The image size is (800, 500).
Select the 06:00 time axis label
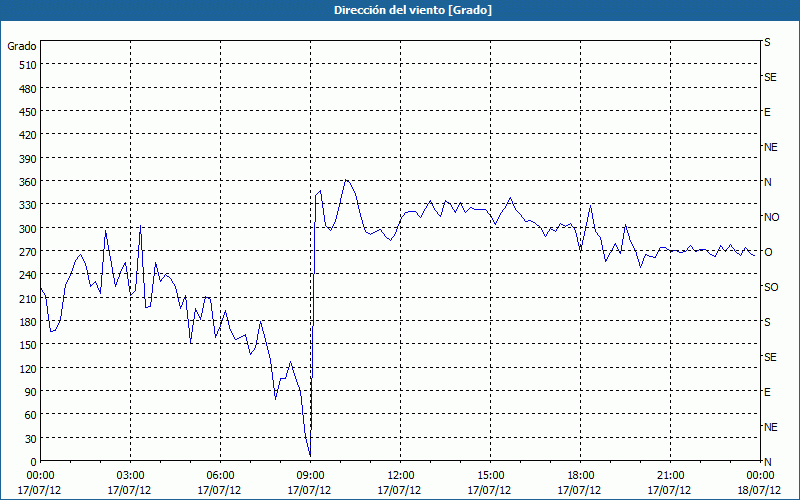coord(220,476)
